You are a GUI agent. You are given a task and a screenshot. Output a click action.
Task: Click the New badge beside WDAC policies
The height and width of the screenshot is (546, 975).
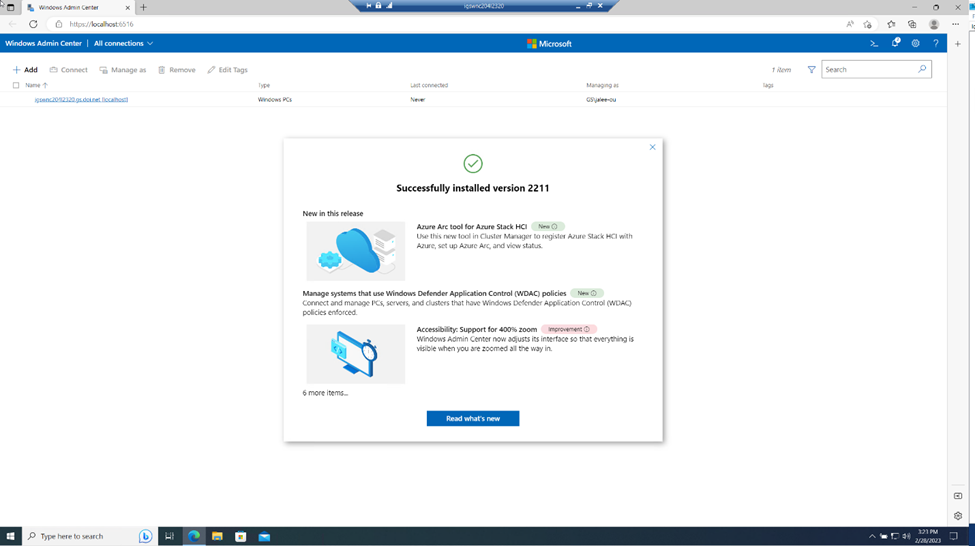point(587,294)
